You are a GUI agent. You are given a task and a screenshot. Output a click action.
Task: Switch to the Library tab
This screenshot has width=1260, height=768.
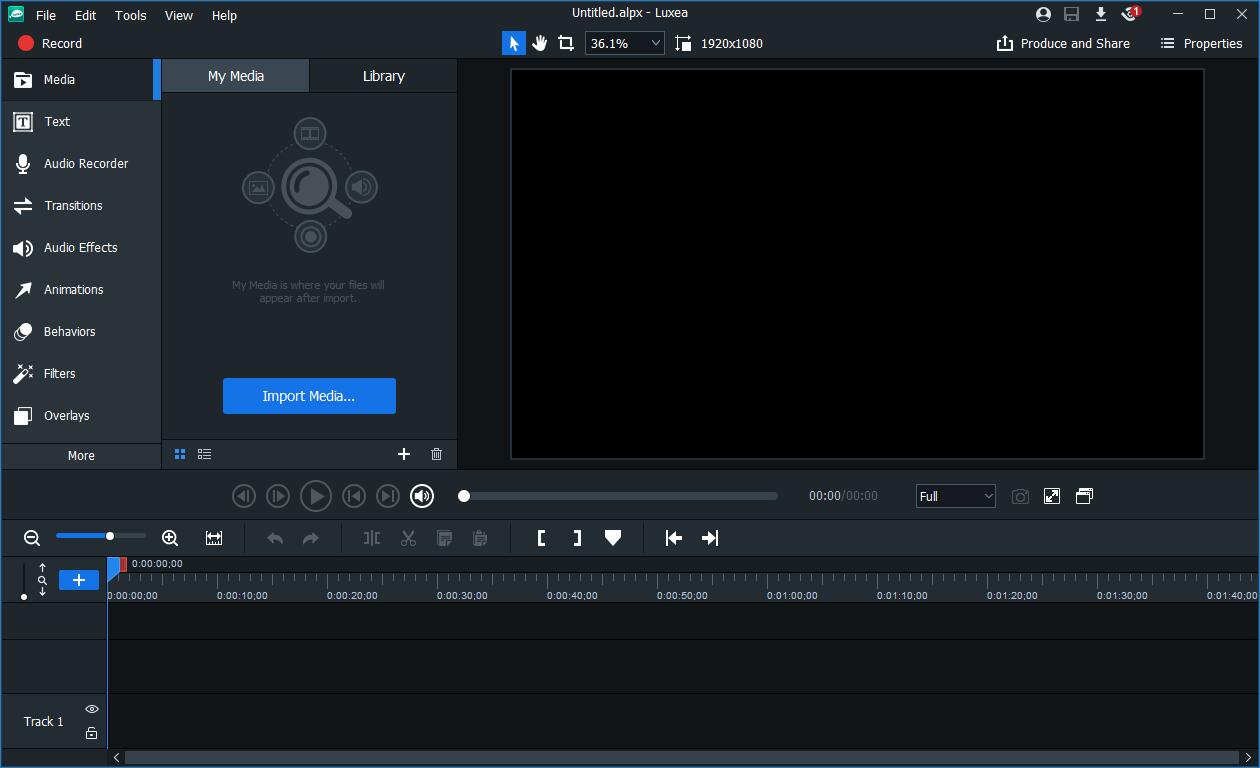[x=384, y=76]
